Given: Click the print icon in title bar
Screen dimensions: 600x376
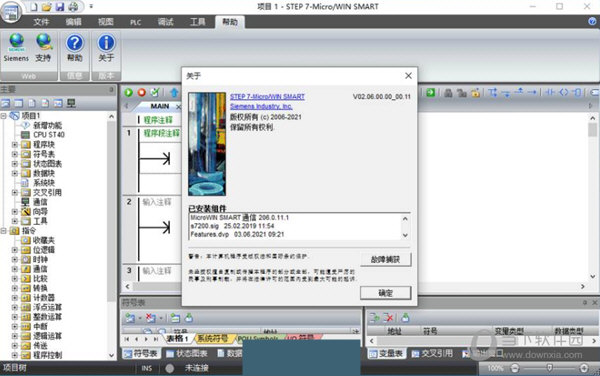Looking at the screenshot, I should point(73,7).
